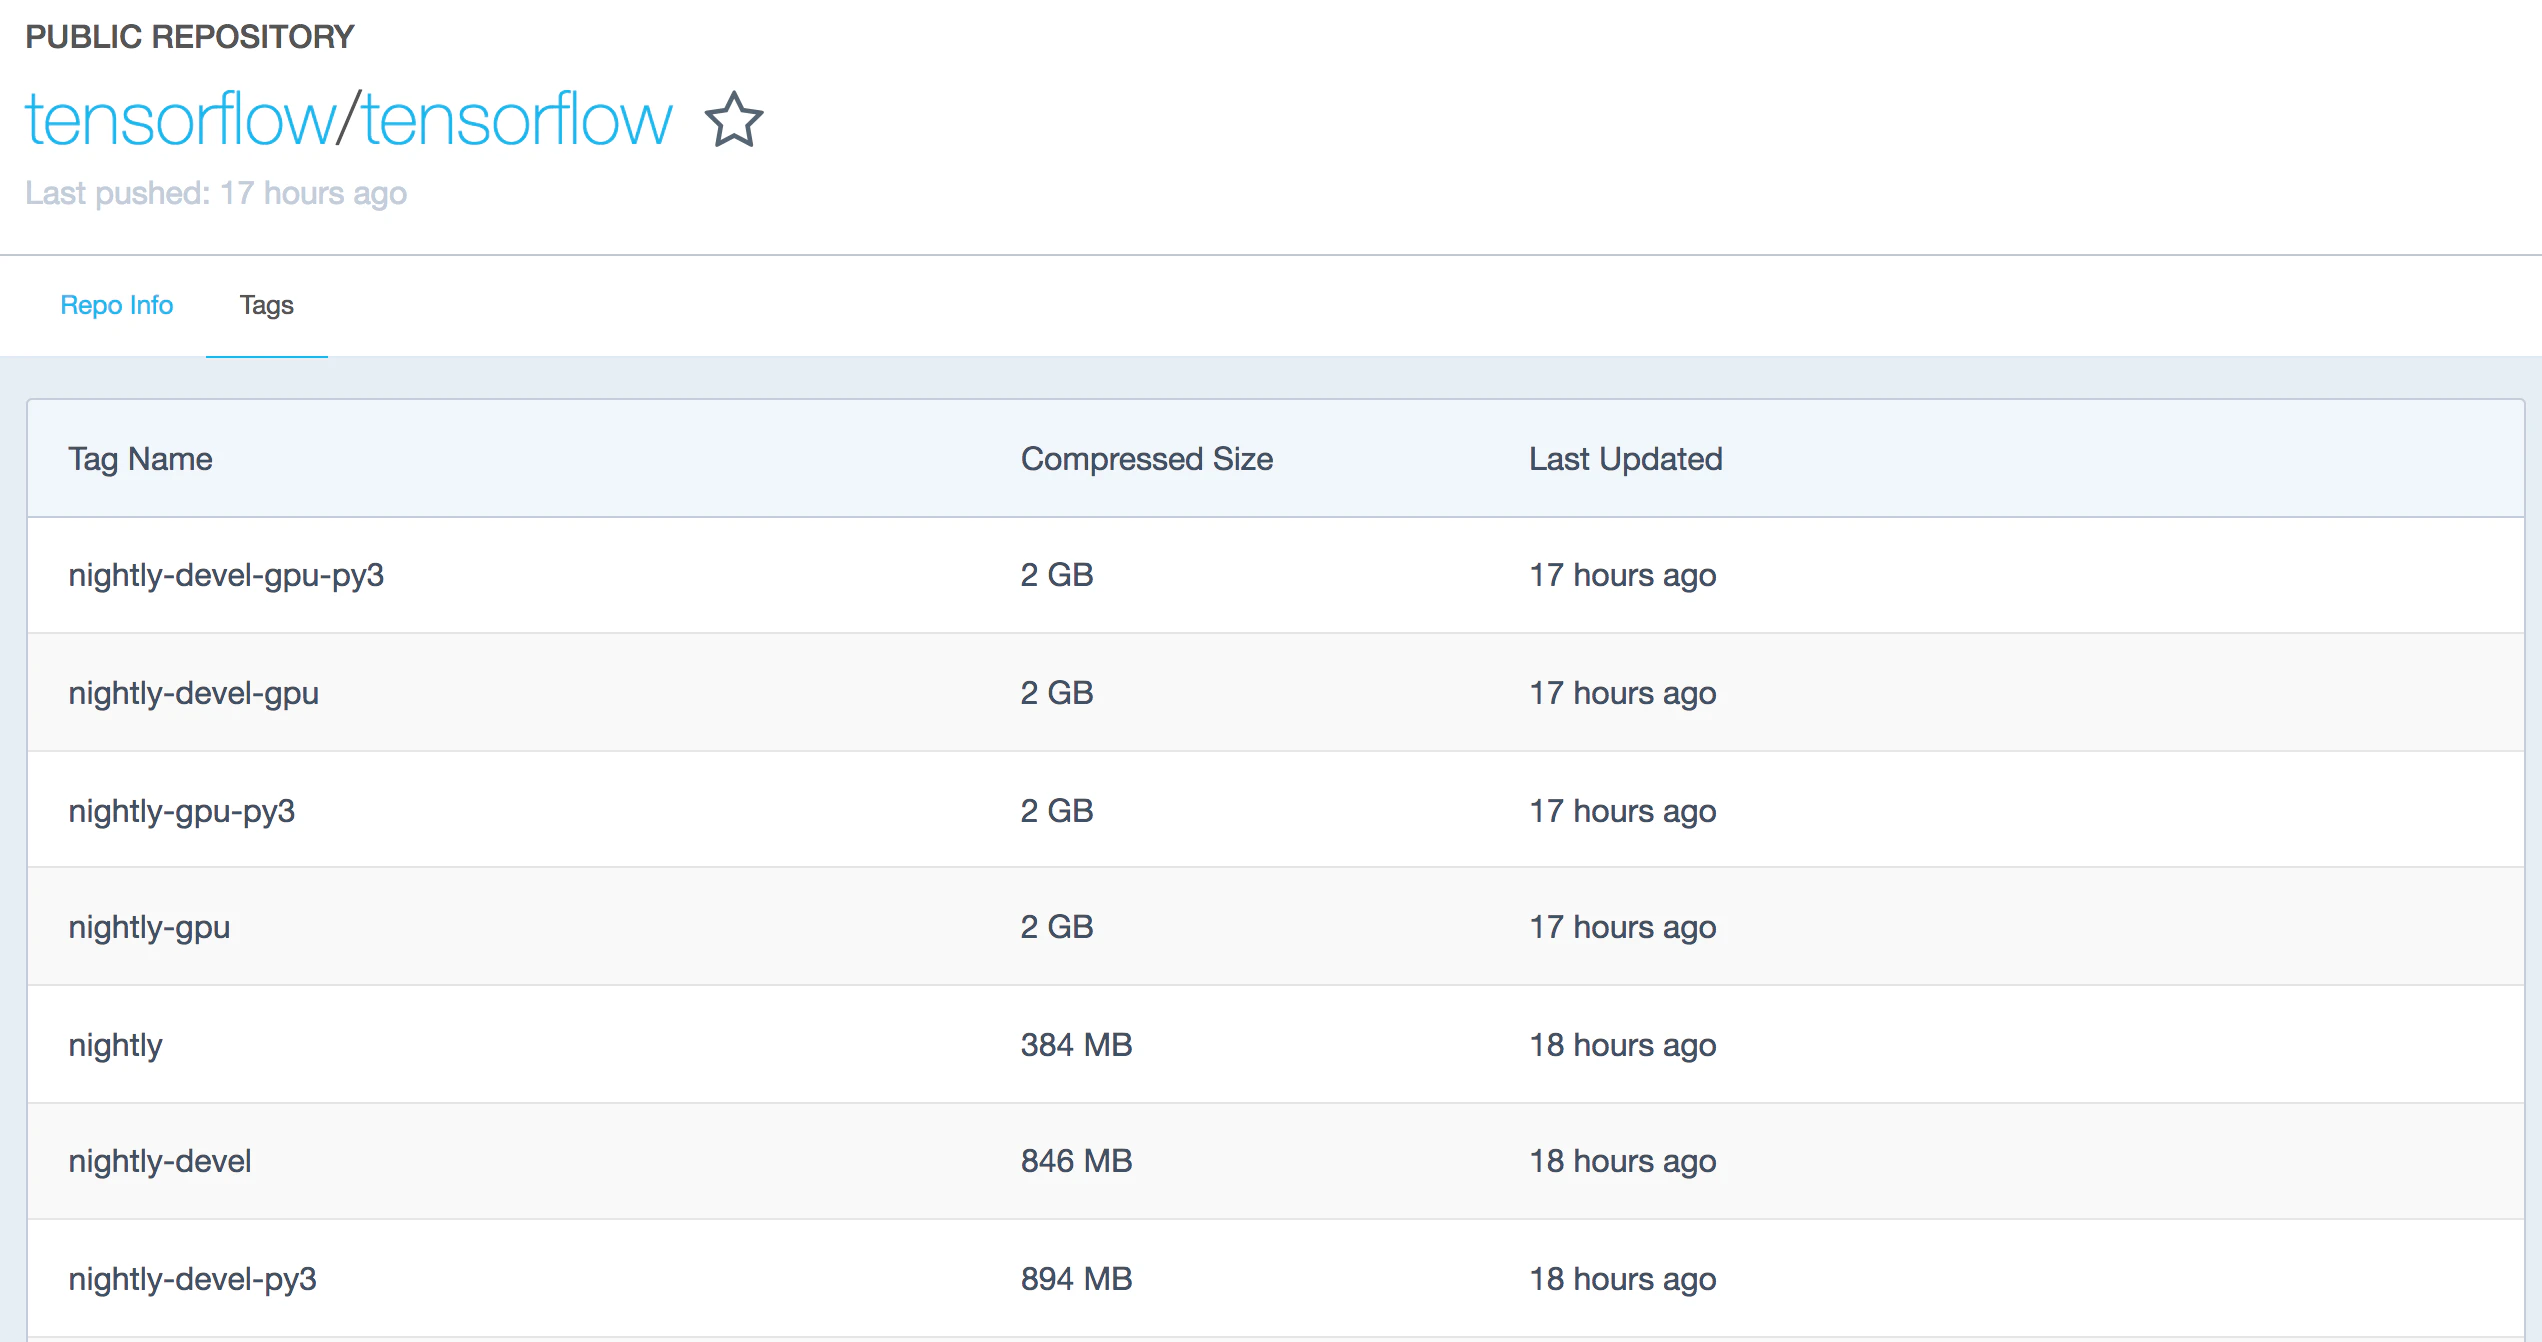Star the tensorflow/tensorflow repository
The image size is (2542, 1342).
[734, 120]
